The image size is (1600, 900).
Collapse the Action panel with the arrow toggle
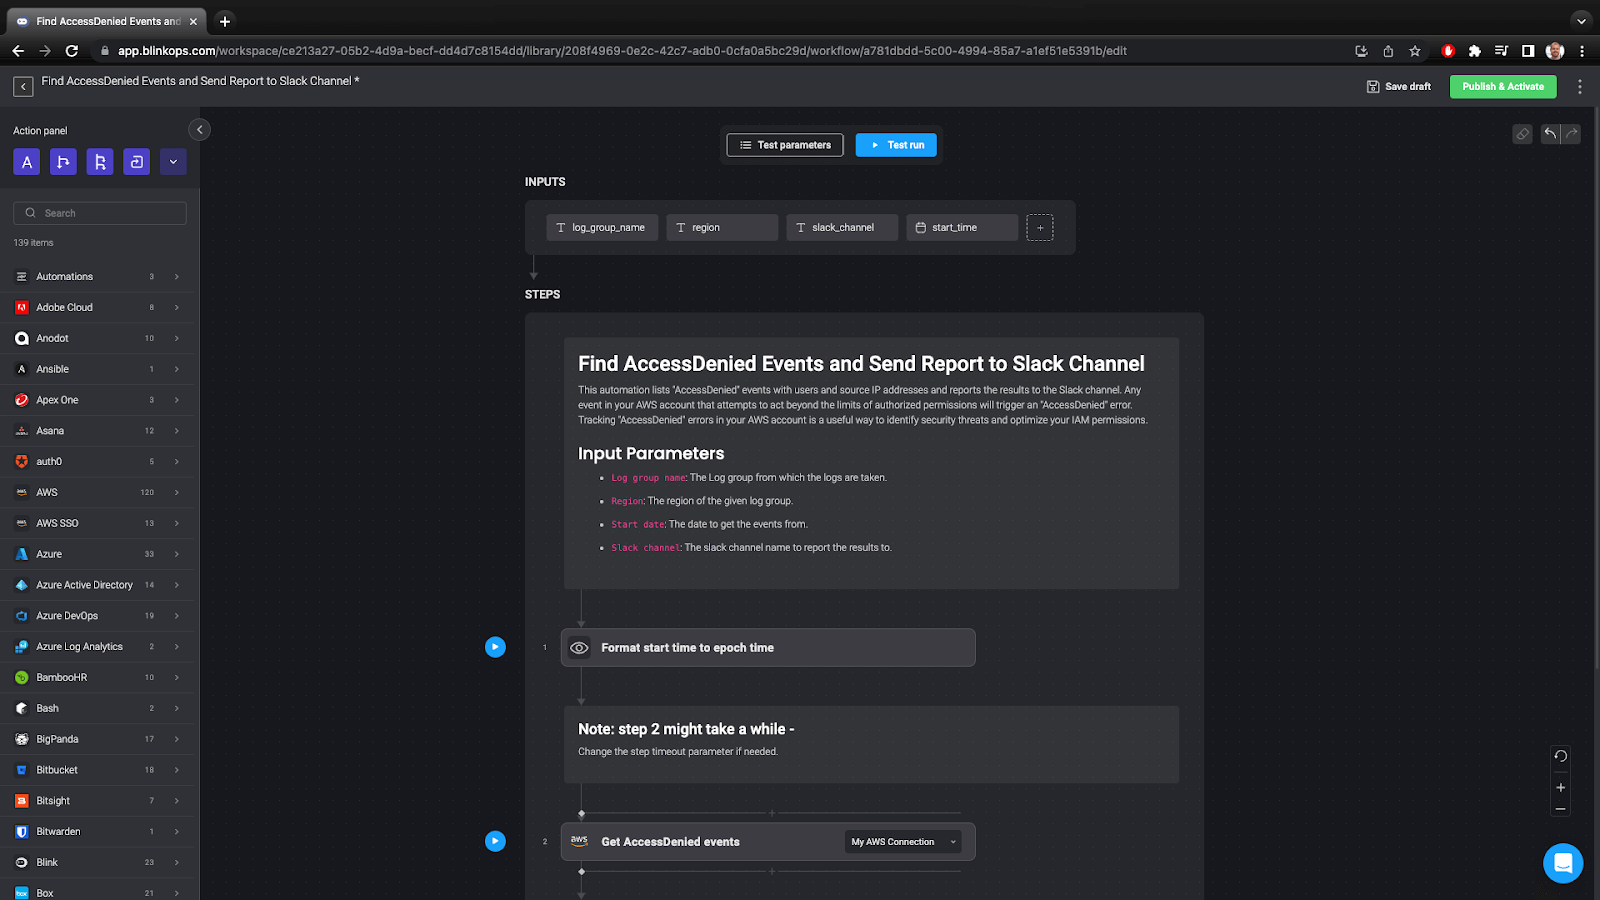[199, 129]
